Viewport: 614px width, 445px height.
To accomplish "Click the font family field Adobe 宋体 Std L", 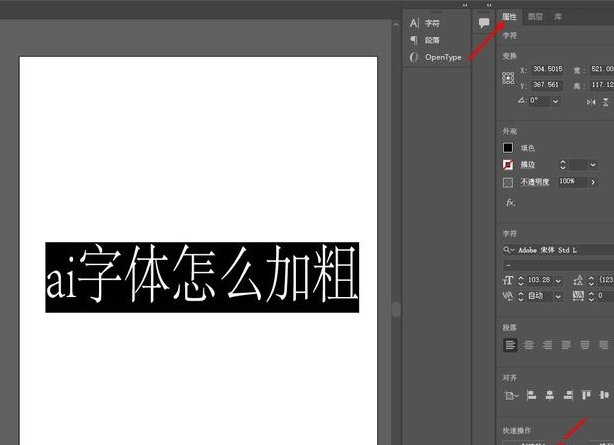I will tap(565, 250).
